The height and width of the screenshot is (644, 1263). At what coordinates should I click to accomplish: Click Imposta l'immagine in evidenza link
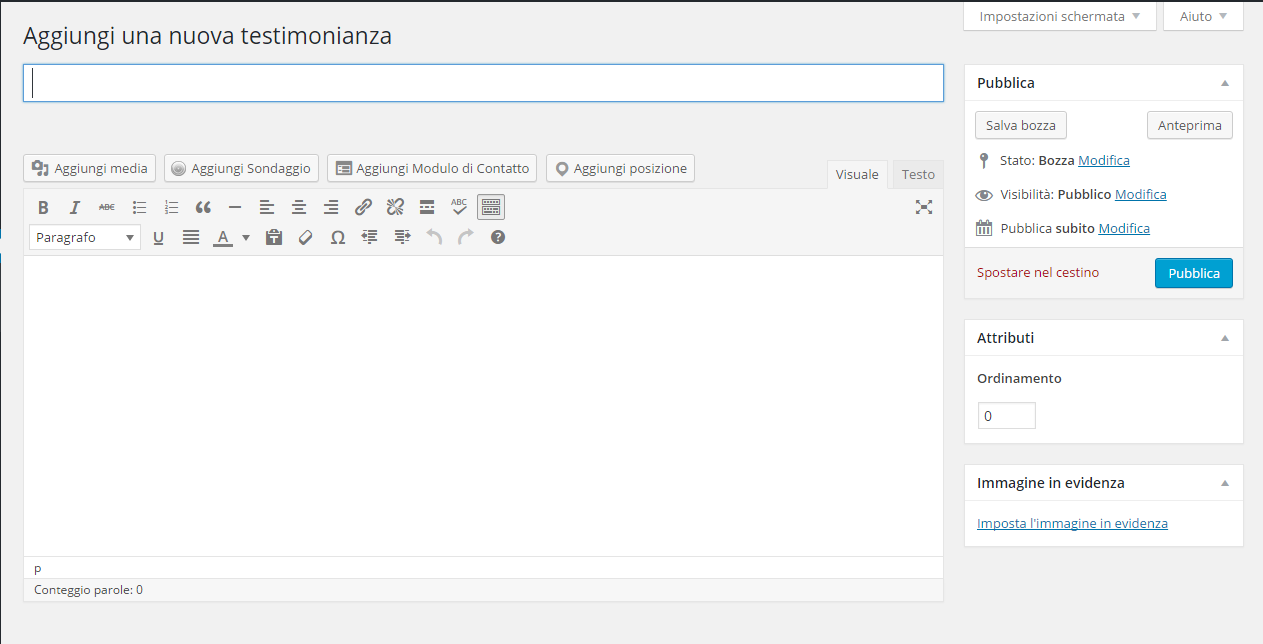click(x=1072, y=523)
